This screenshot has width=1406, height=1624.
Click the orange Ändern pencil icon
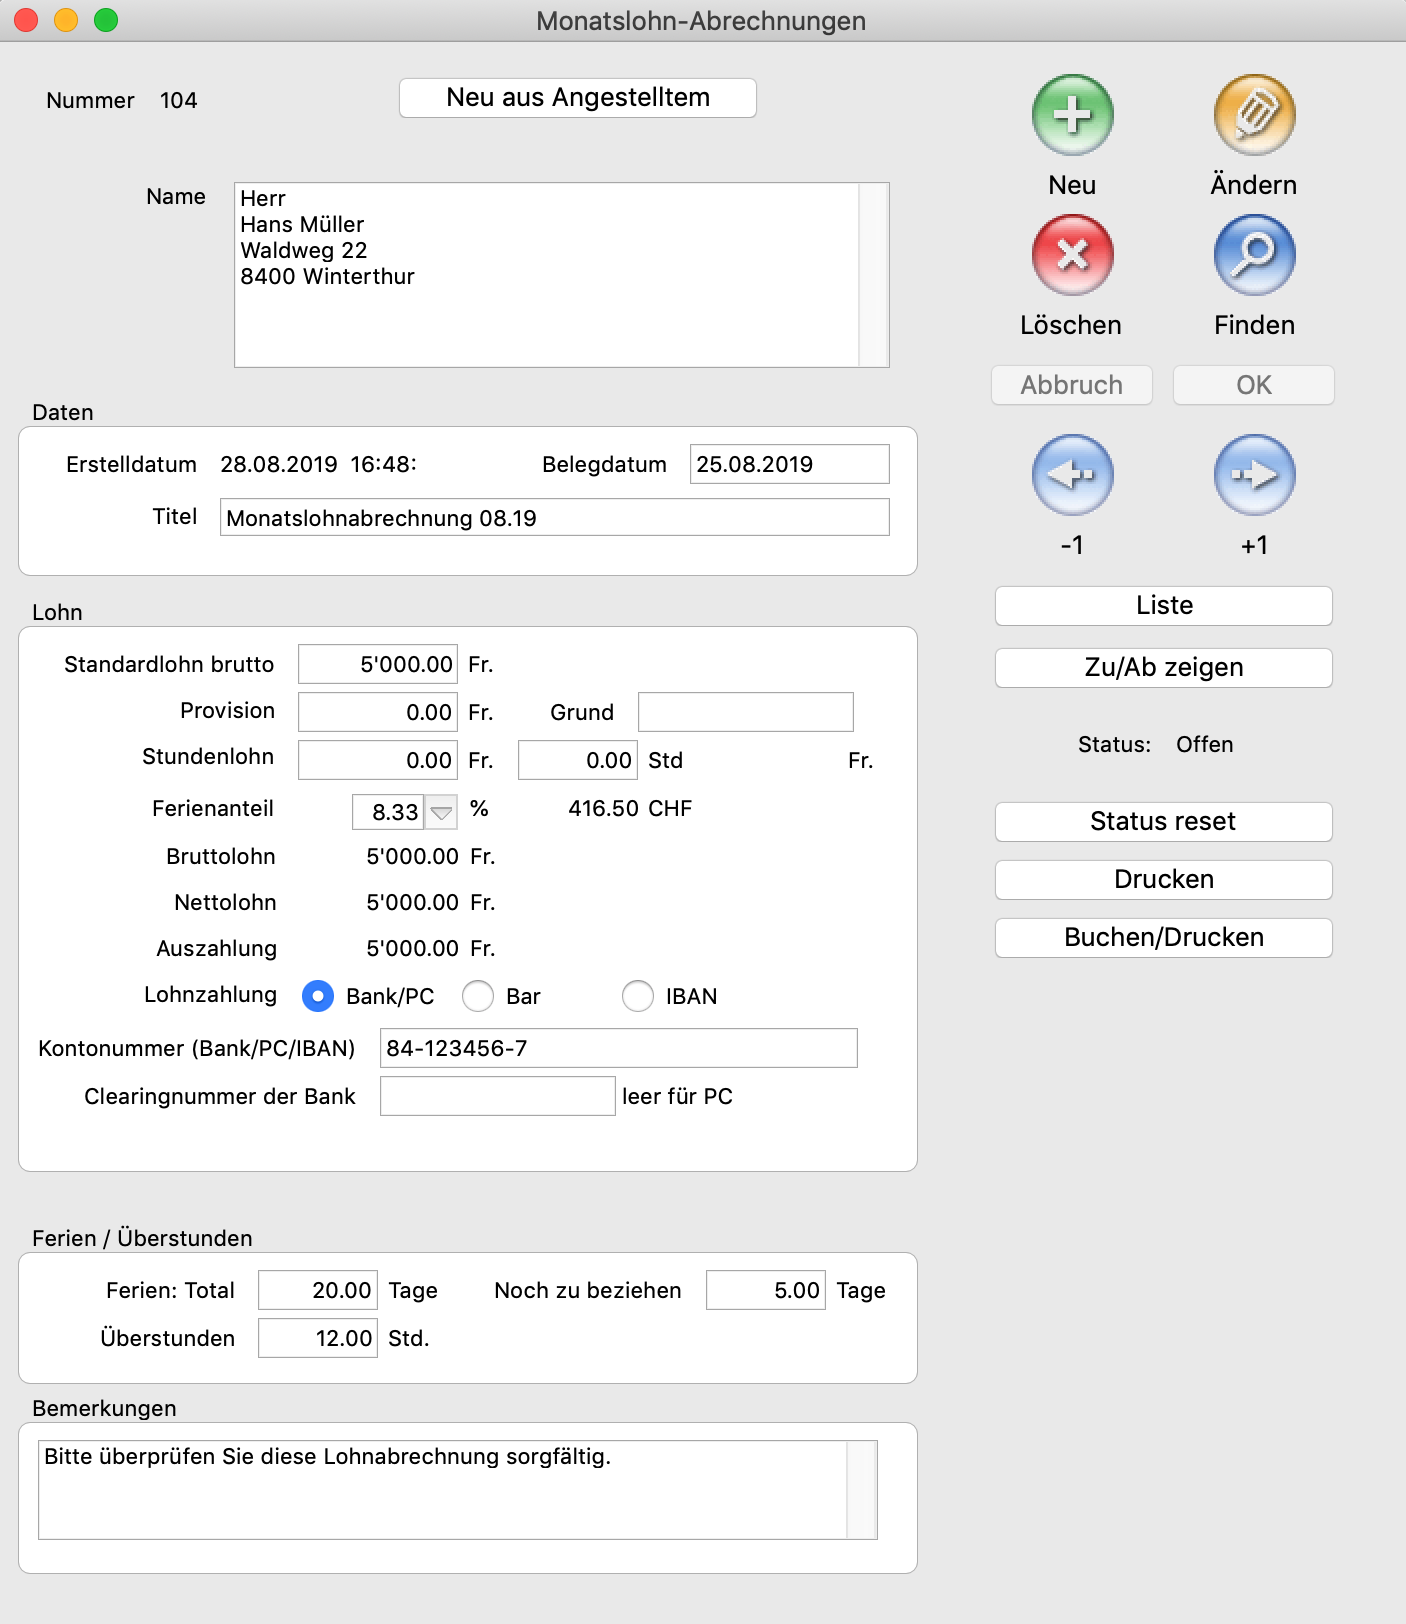(1254, 115)
